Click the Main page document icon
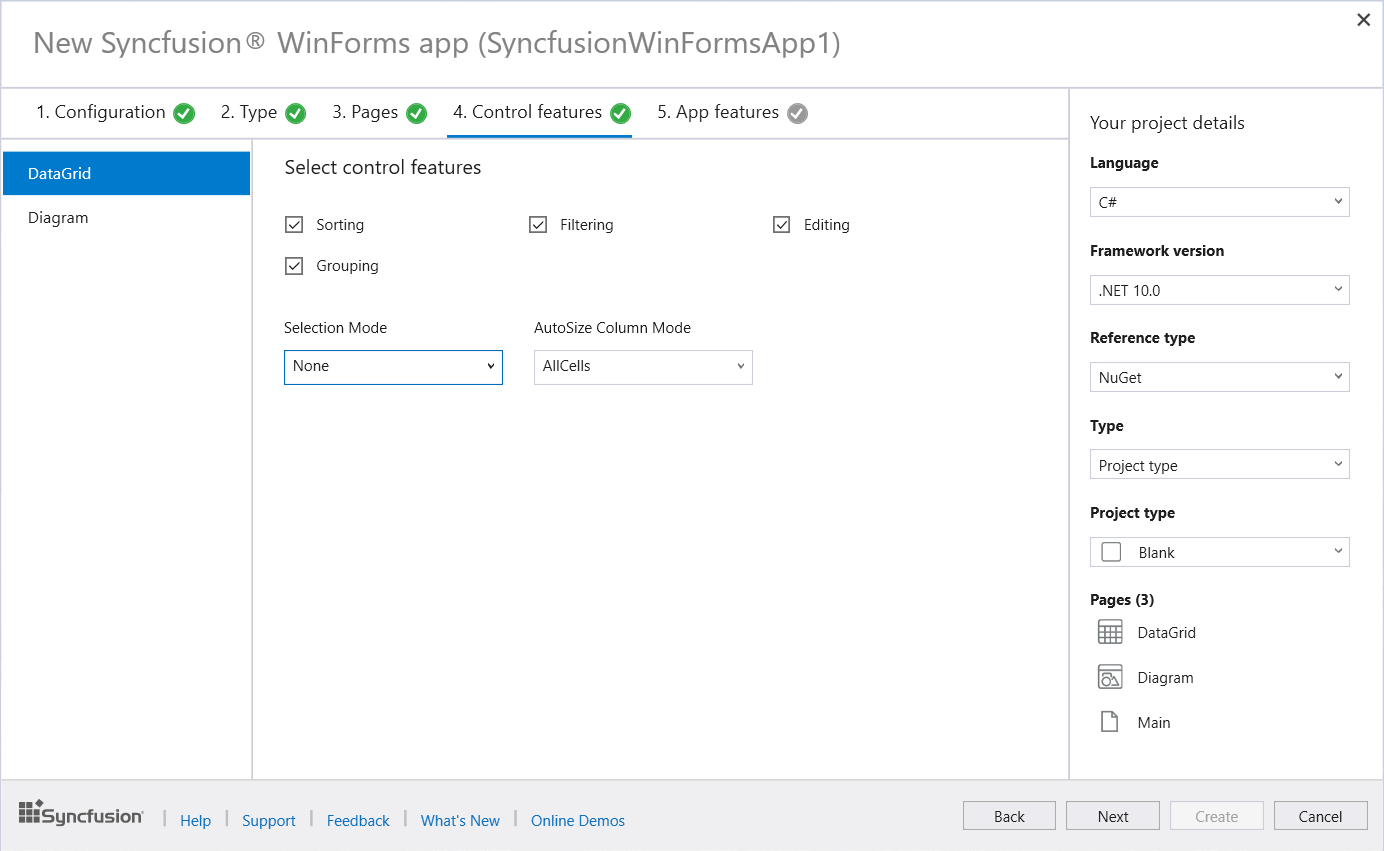 [x=1109, y=721]
